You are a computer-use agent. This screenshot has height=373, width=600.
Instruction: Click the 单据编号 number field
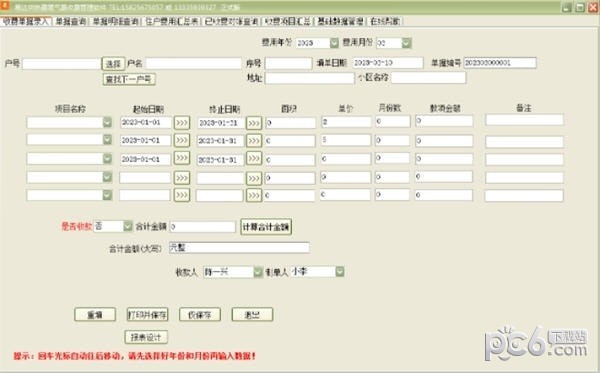tap(500, 63)
